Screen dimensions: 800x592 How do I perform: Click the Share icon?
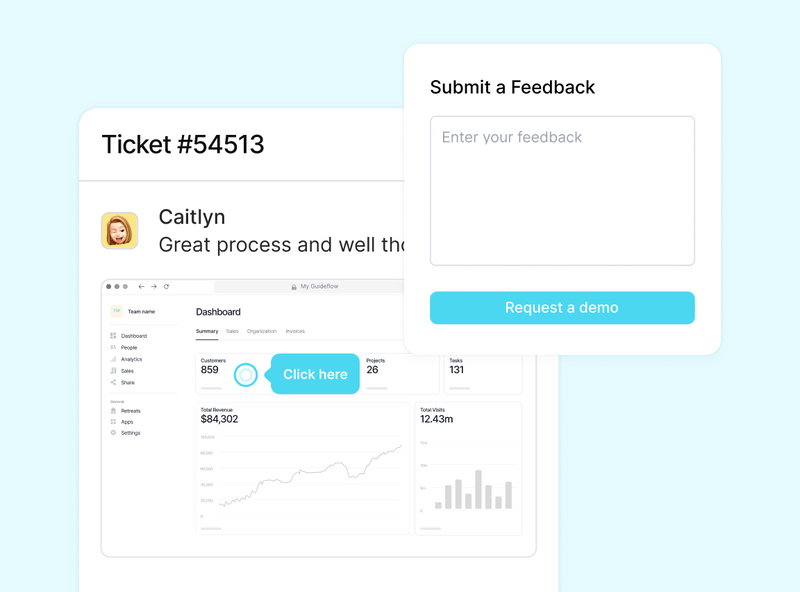pos(113,382)
